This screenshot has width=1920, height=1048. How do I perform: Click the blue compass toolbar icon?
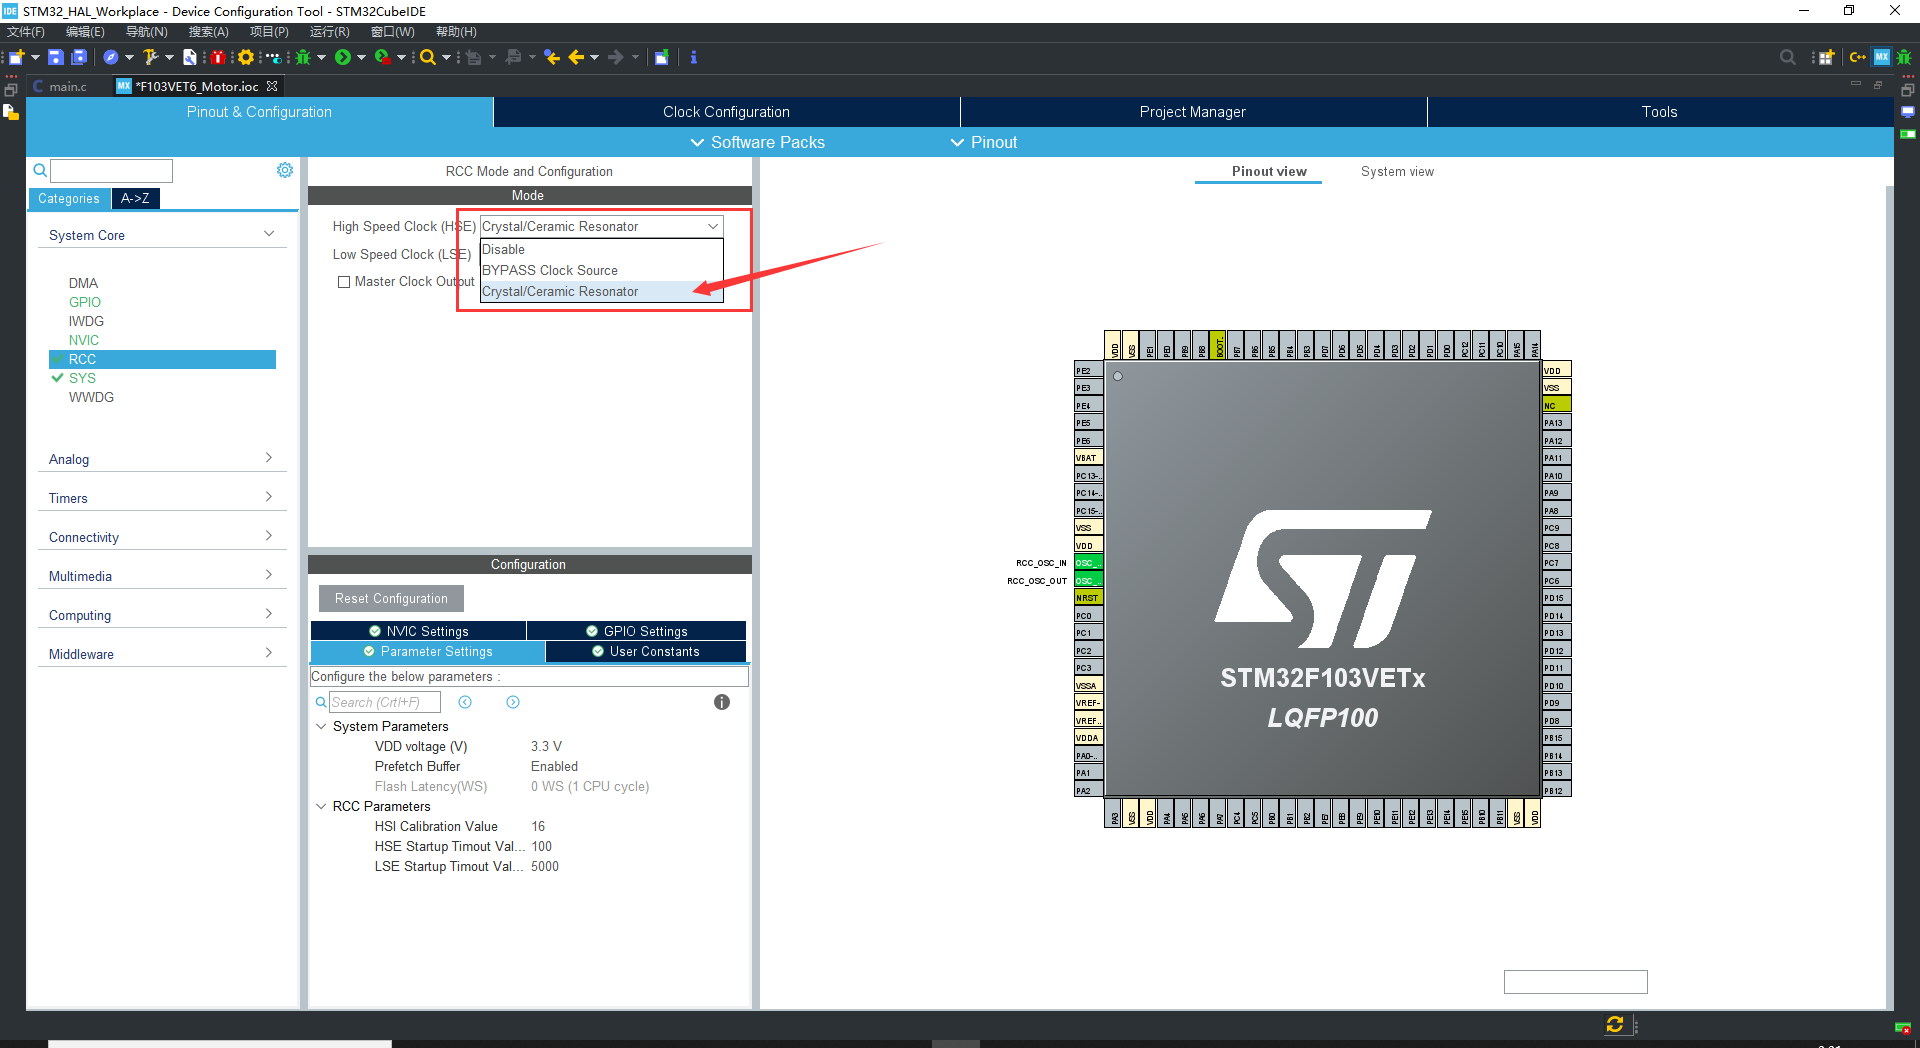[111, 57]
